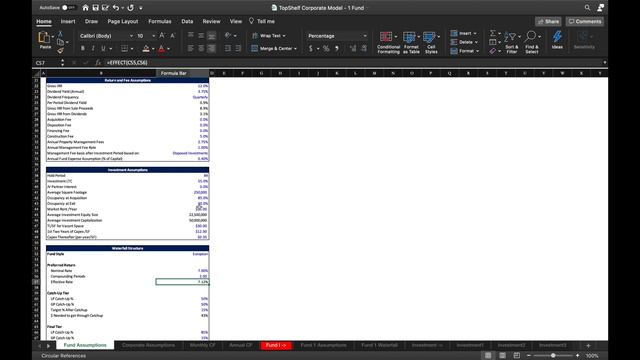Click the Ideas lightning icon
Viewport: 640px width, 360px height.
pyautogui.click(x=557, y=40)
